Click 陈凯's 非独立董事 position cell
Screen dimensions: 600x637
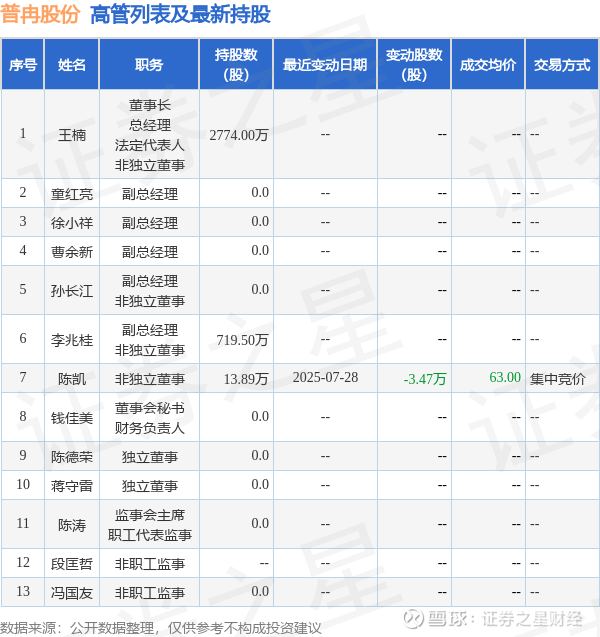click(x=149, y=379)
